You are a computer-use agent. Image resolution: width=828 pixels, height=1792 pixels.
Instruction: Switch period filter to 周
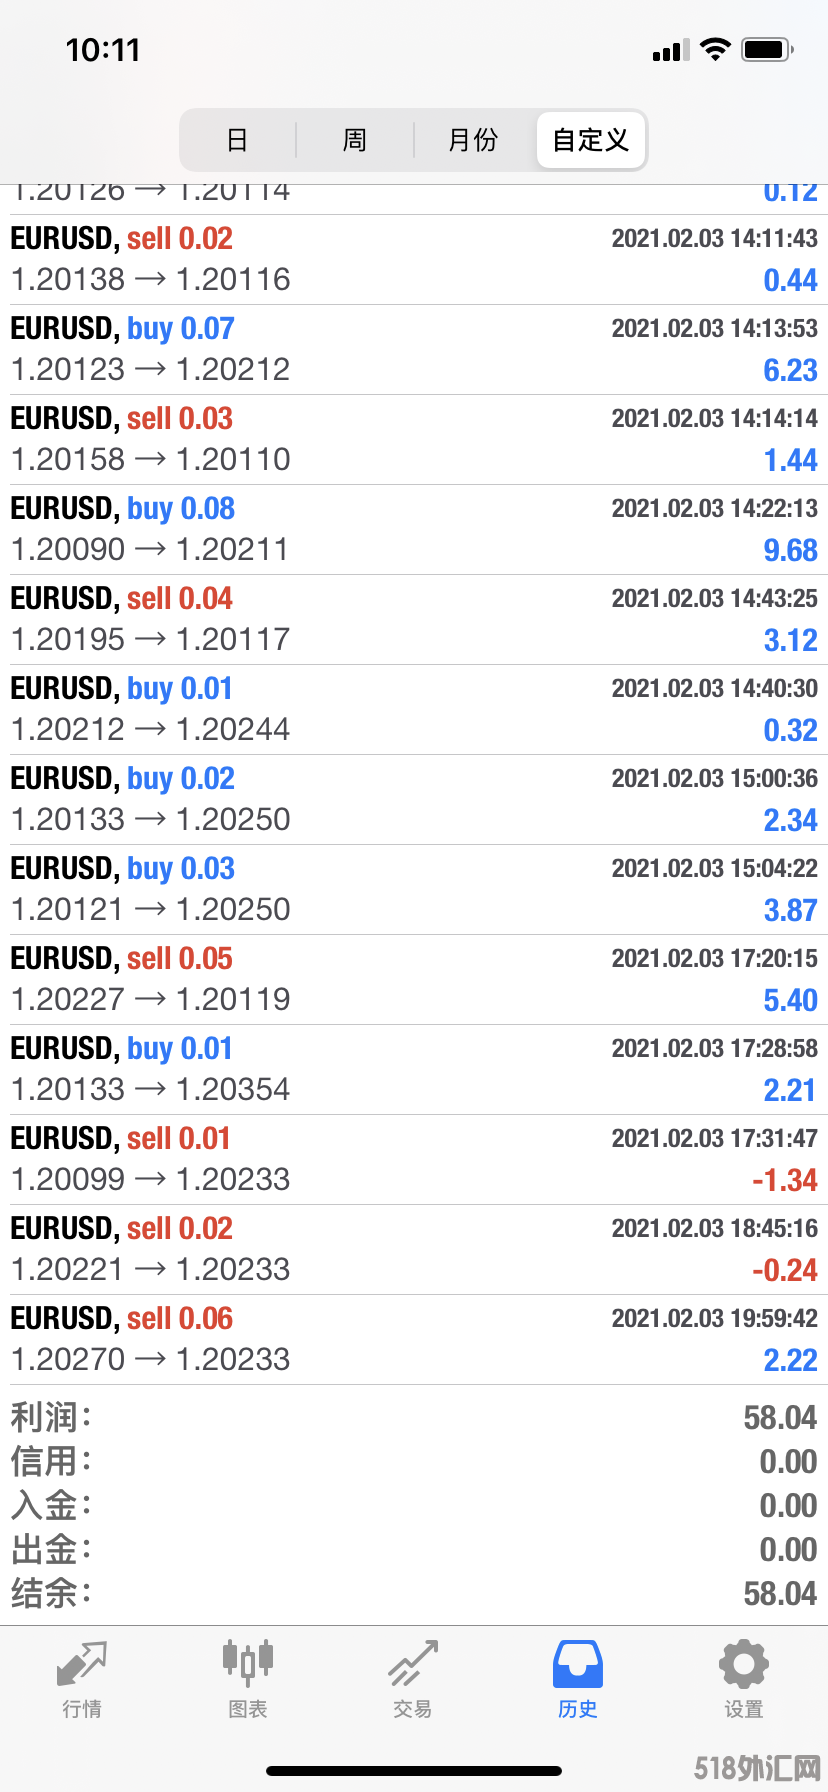tap(355, 140)
